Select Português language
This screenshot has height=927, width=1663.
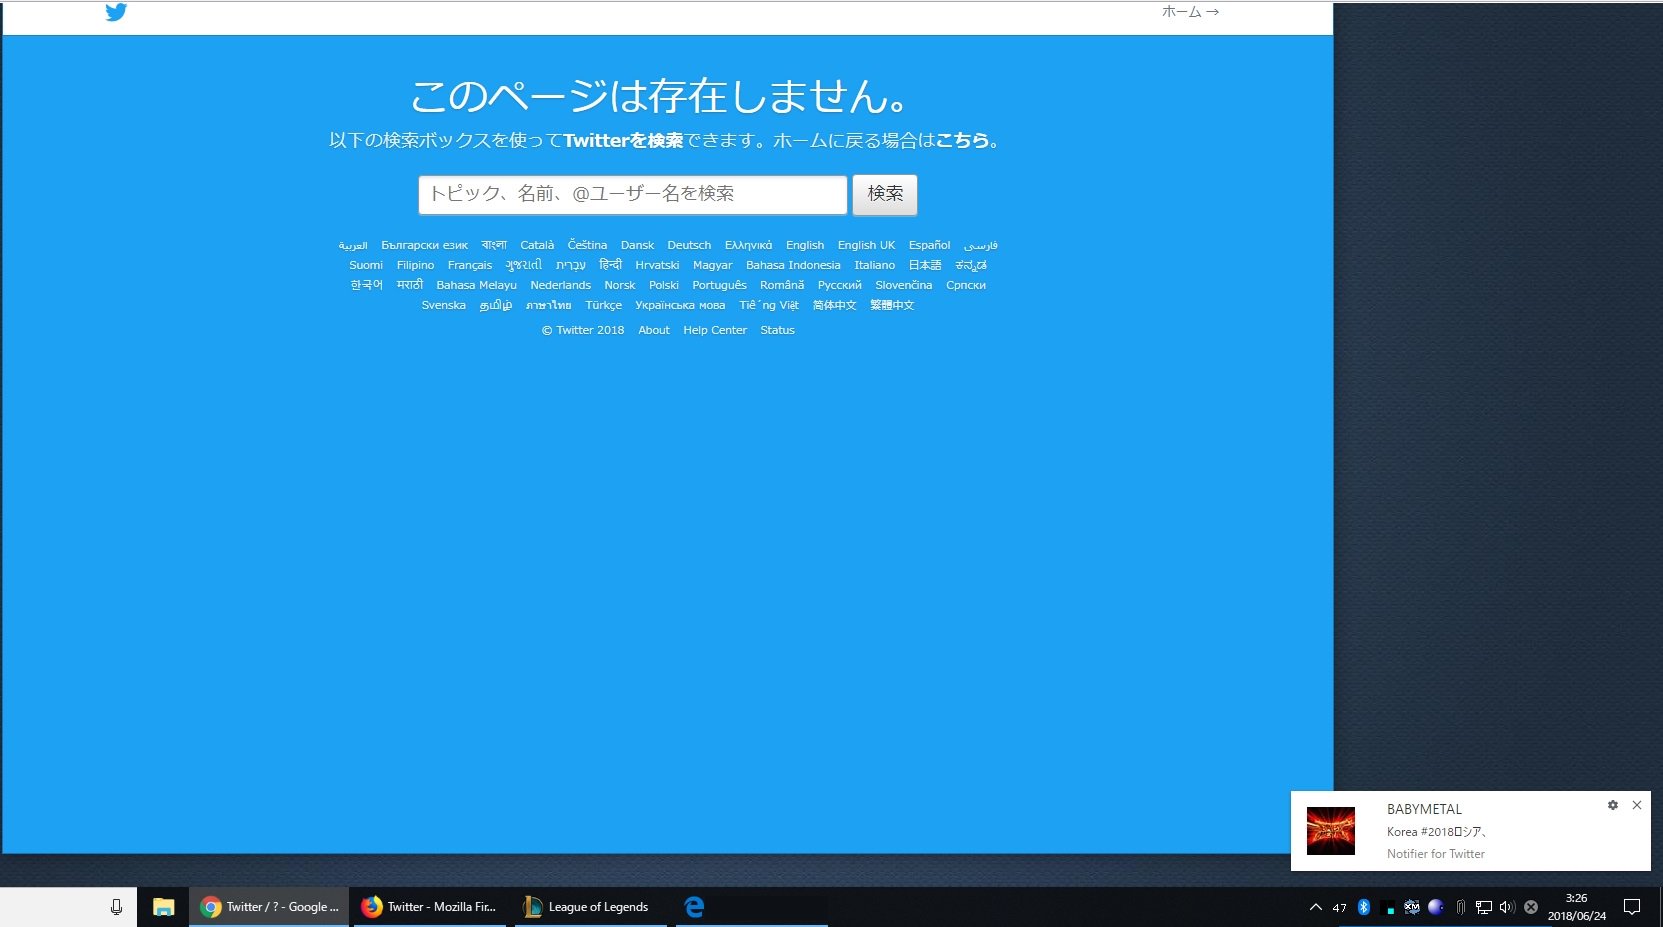pyautogui.click(x=719, y=285)
